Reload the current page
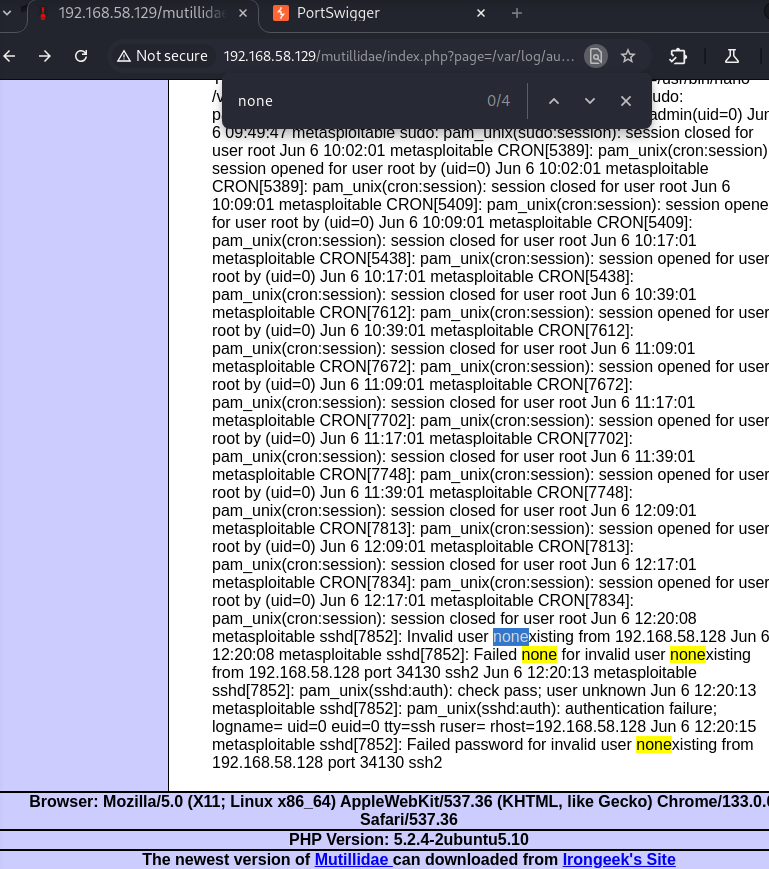The width and height of the screenshot is (769, 869). [x=82, y=56]
